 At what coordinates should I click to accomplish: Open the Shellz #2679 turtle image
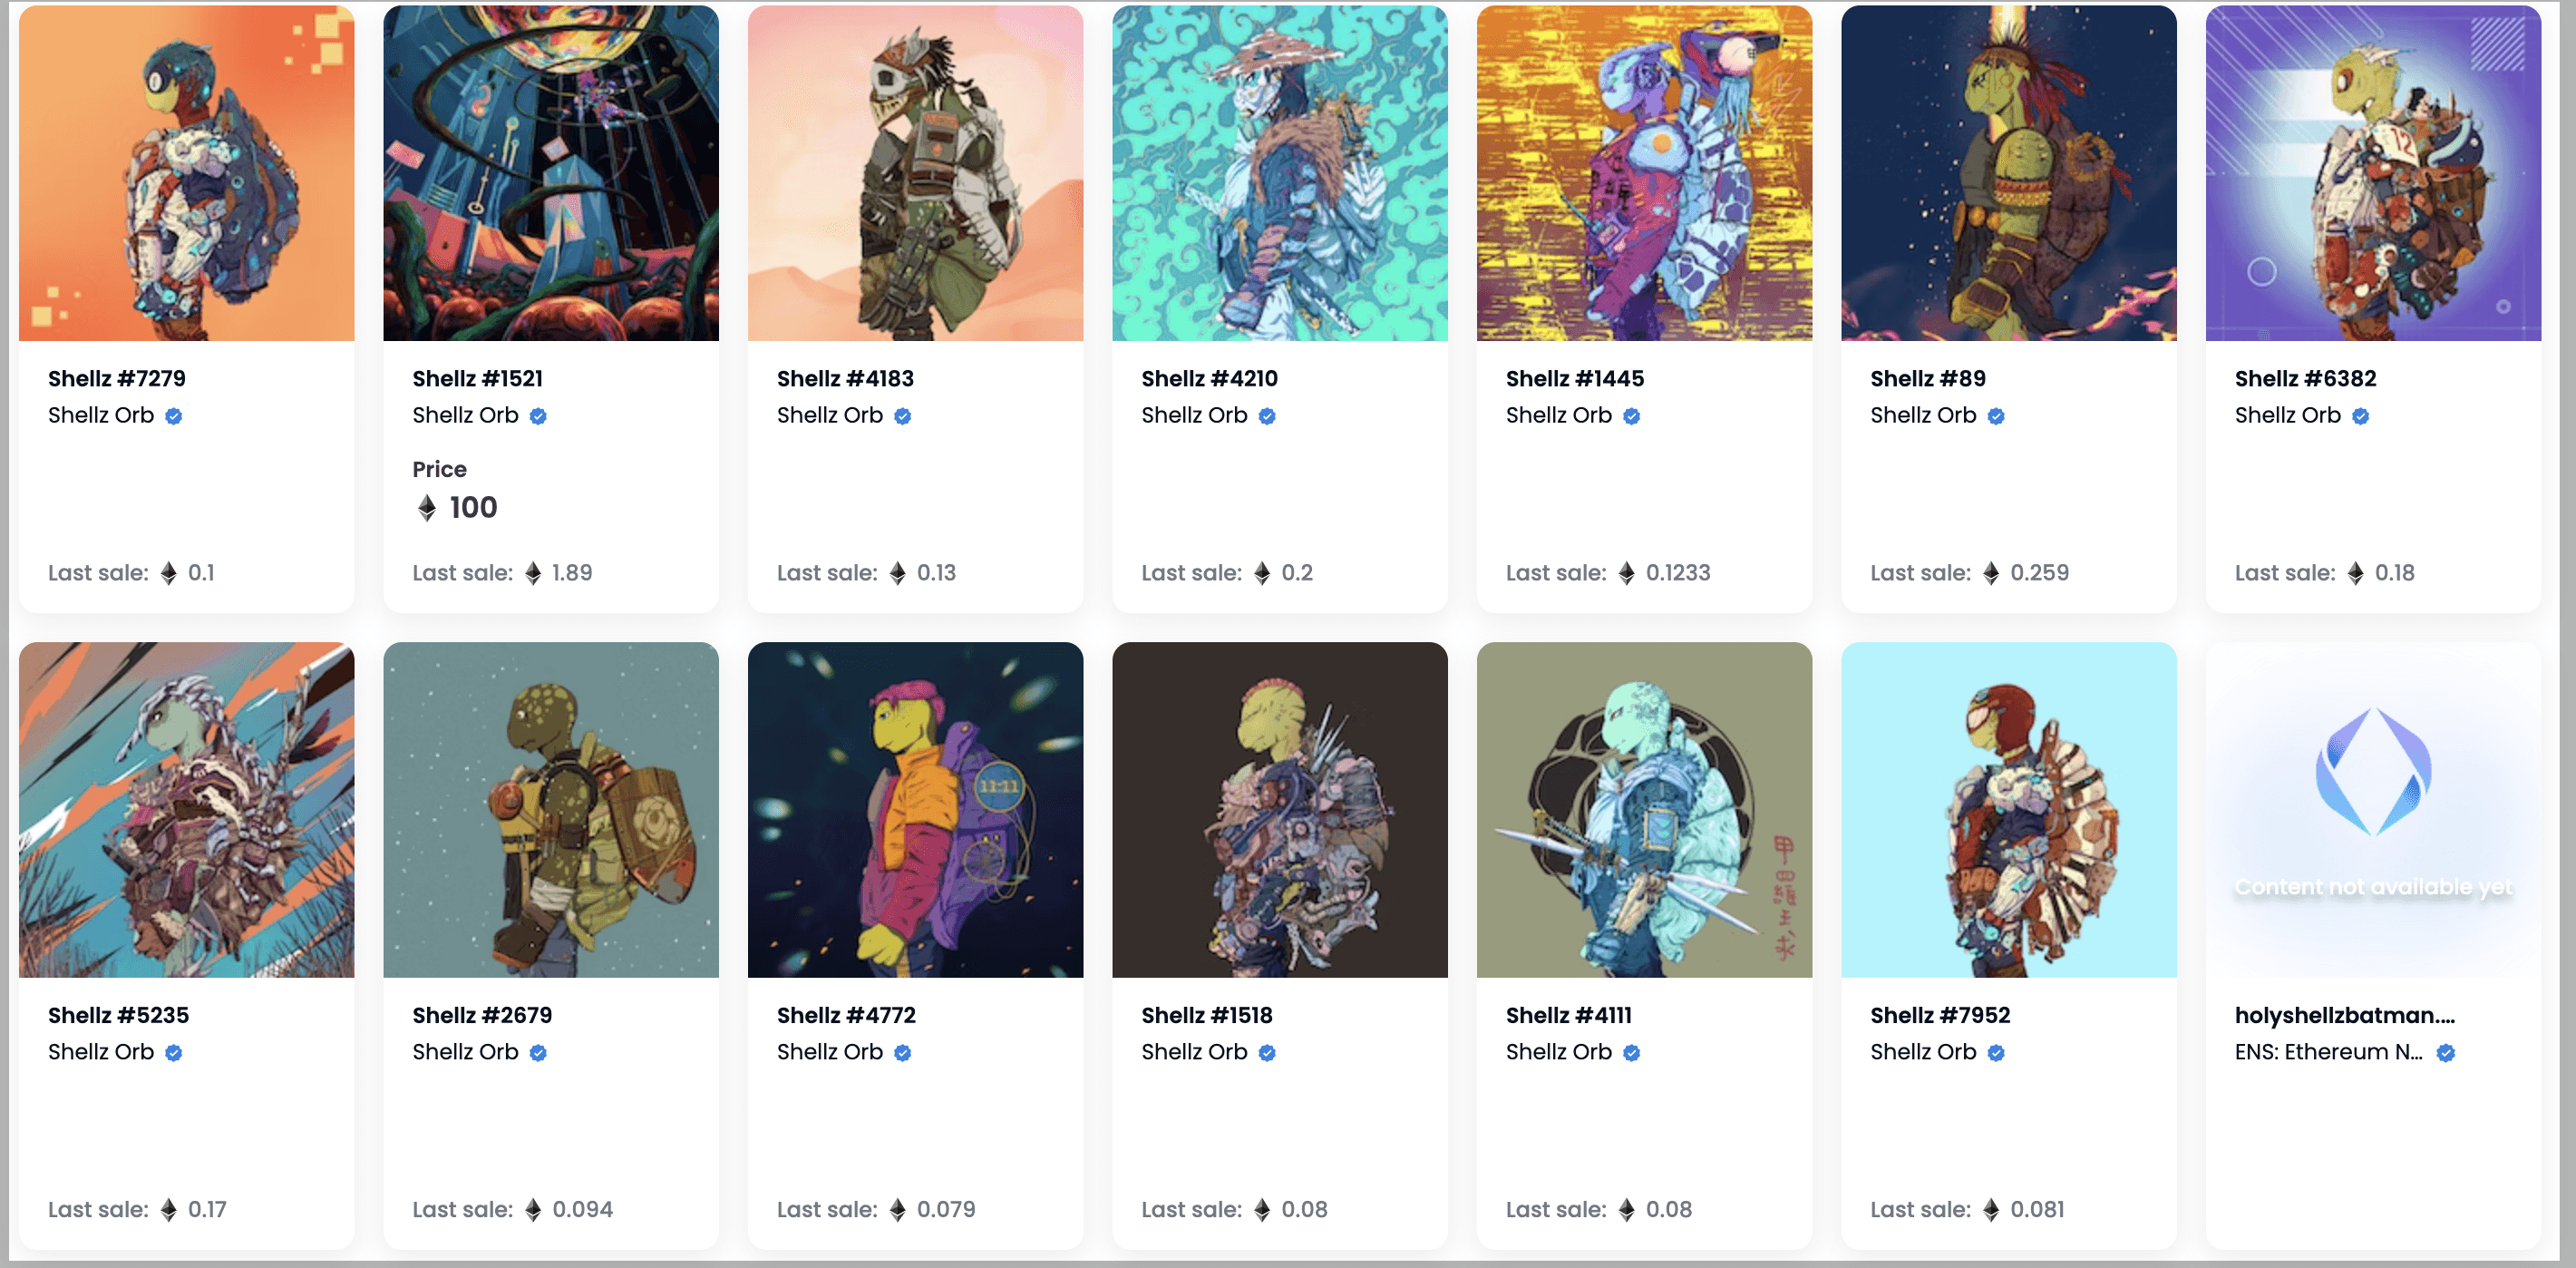tap(551, 810)
